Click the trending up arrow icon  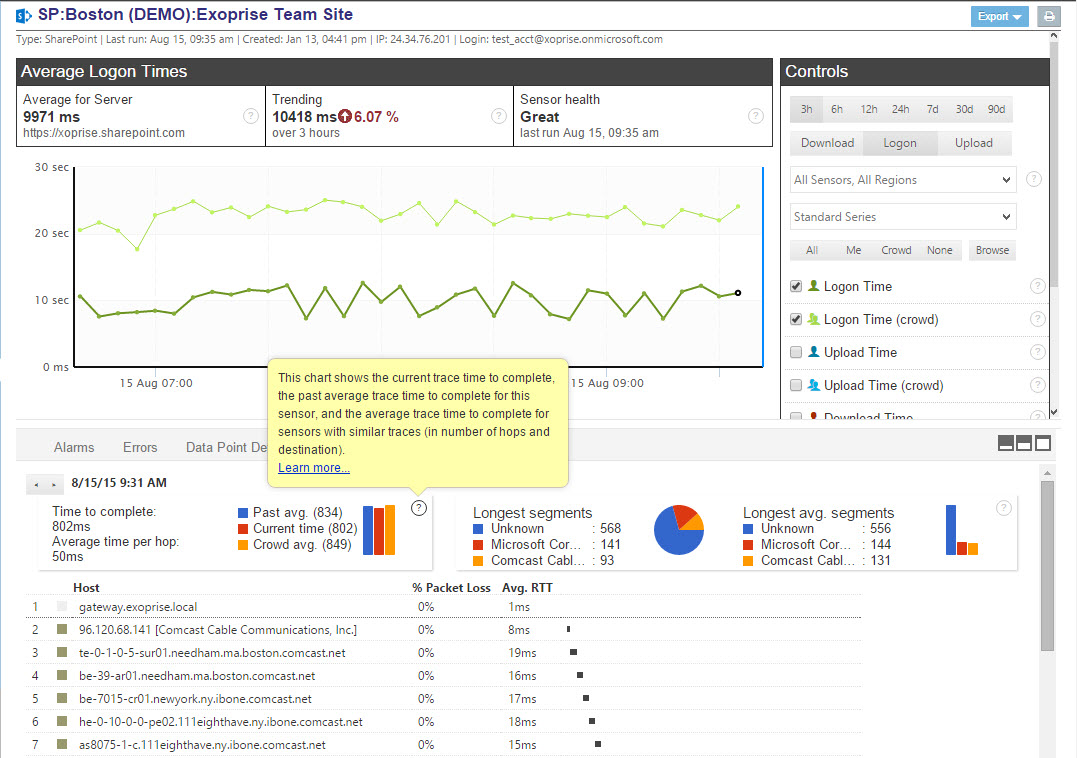[x=345, y=117]
